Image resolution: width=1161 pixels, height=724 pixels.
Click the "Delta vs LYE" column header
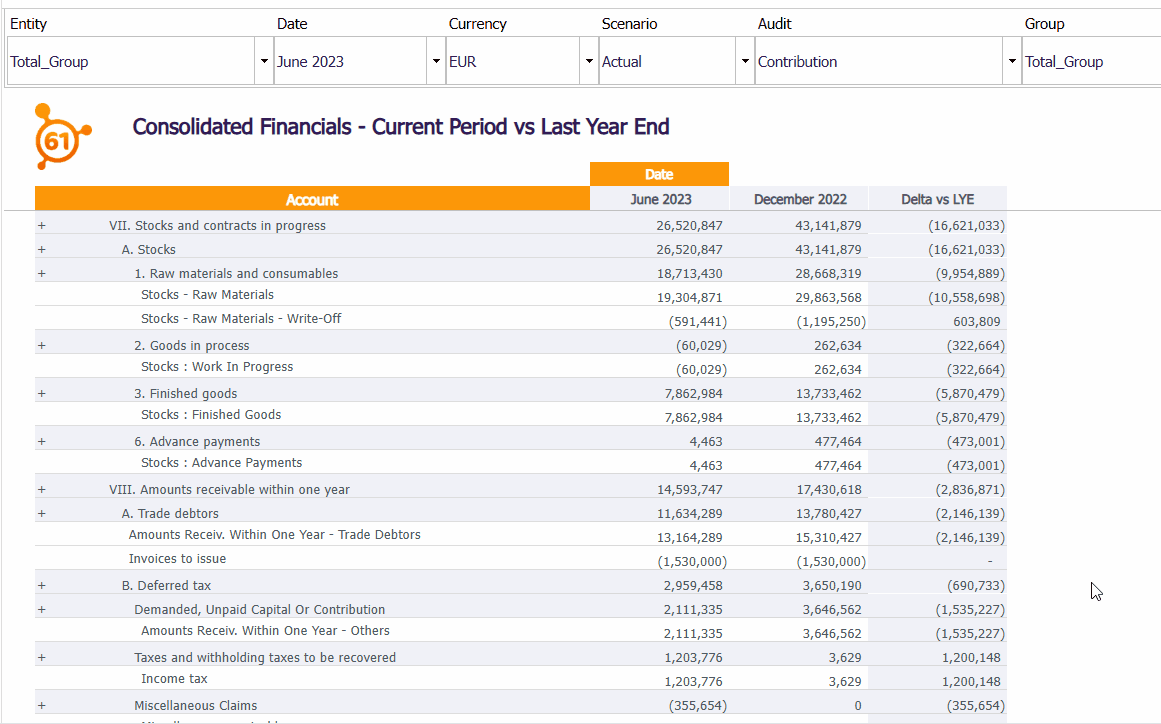(x=938, y=197)
